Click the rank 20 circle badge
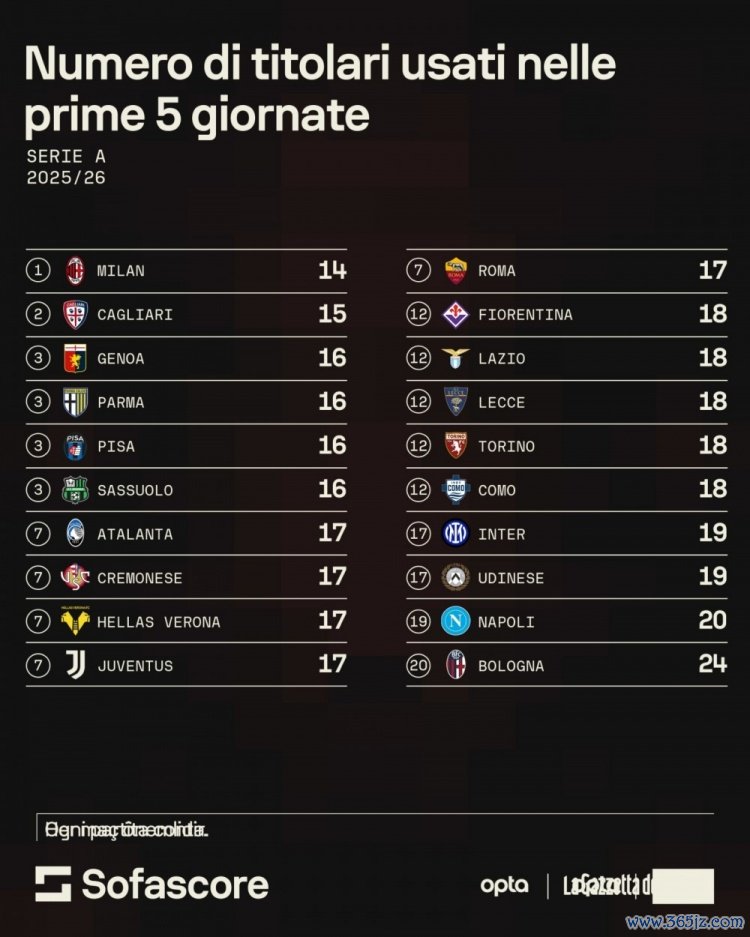This screenshot has height=937, width=750. coord(418,665)
